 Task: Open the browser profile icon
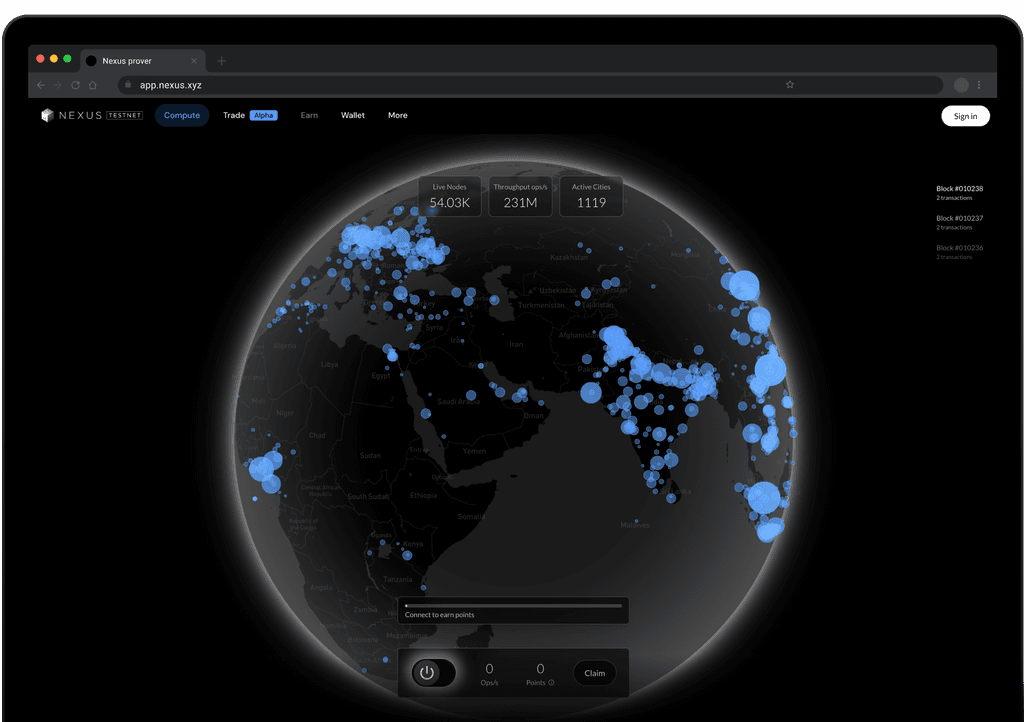(960, 85)
